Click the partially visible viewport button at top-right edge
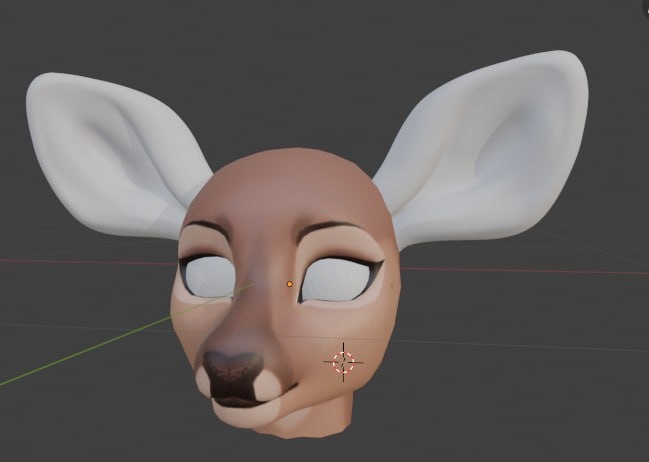The image size is (649, 462). tap(640, 8)
